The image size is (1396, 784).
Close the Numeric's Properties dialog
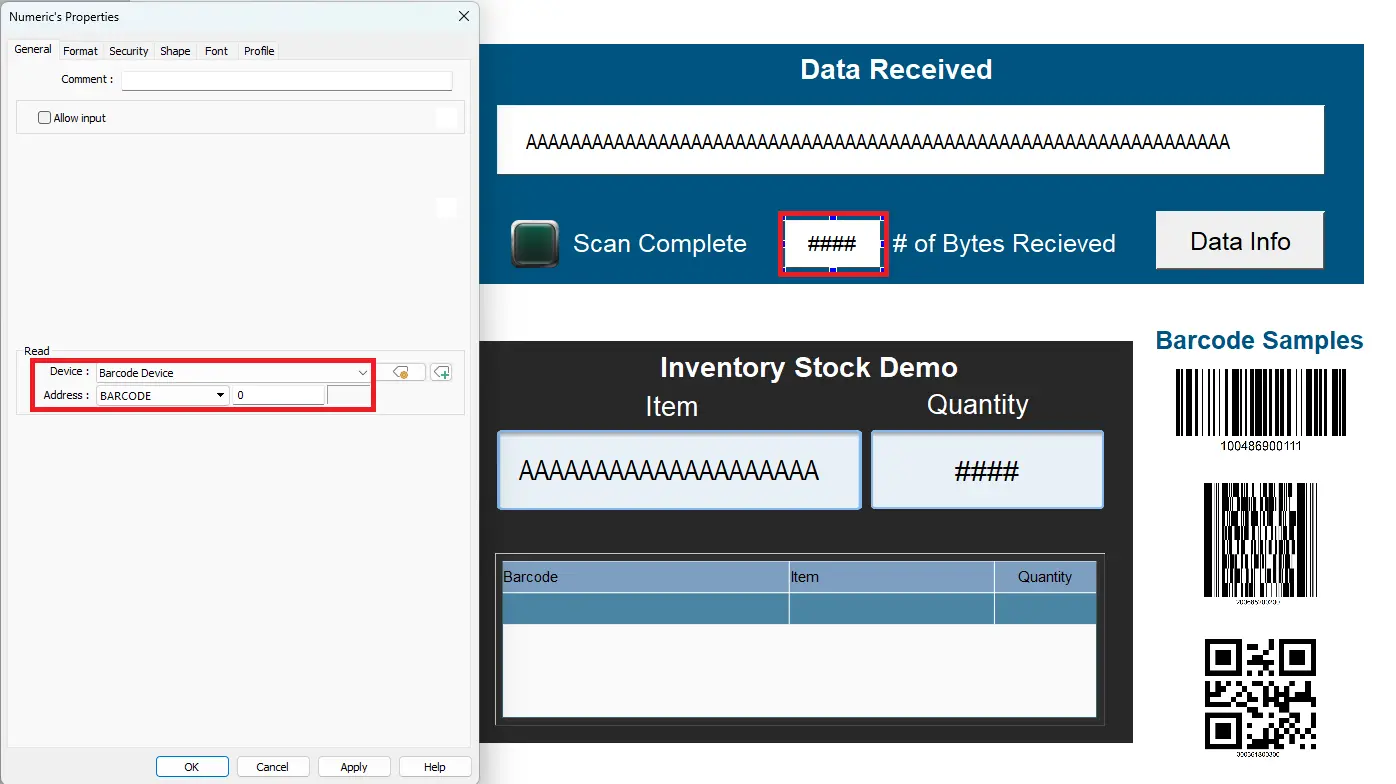click(463, 16)
